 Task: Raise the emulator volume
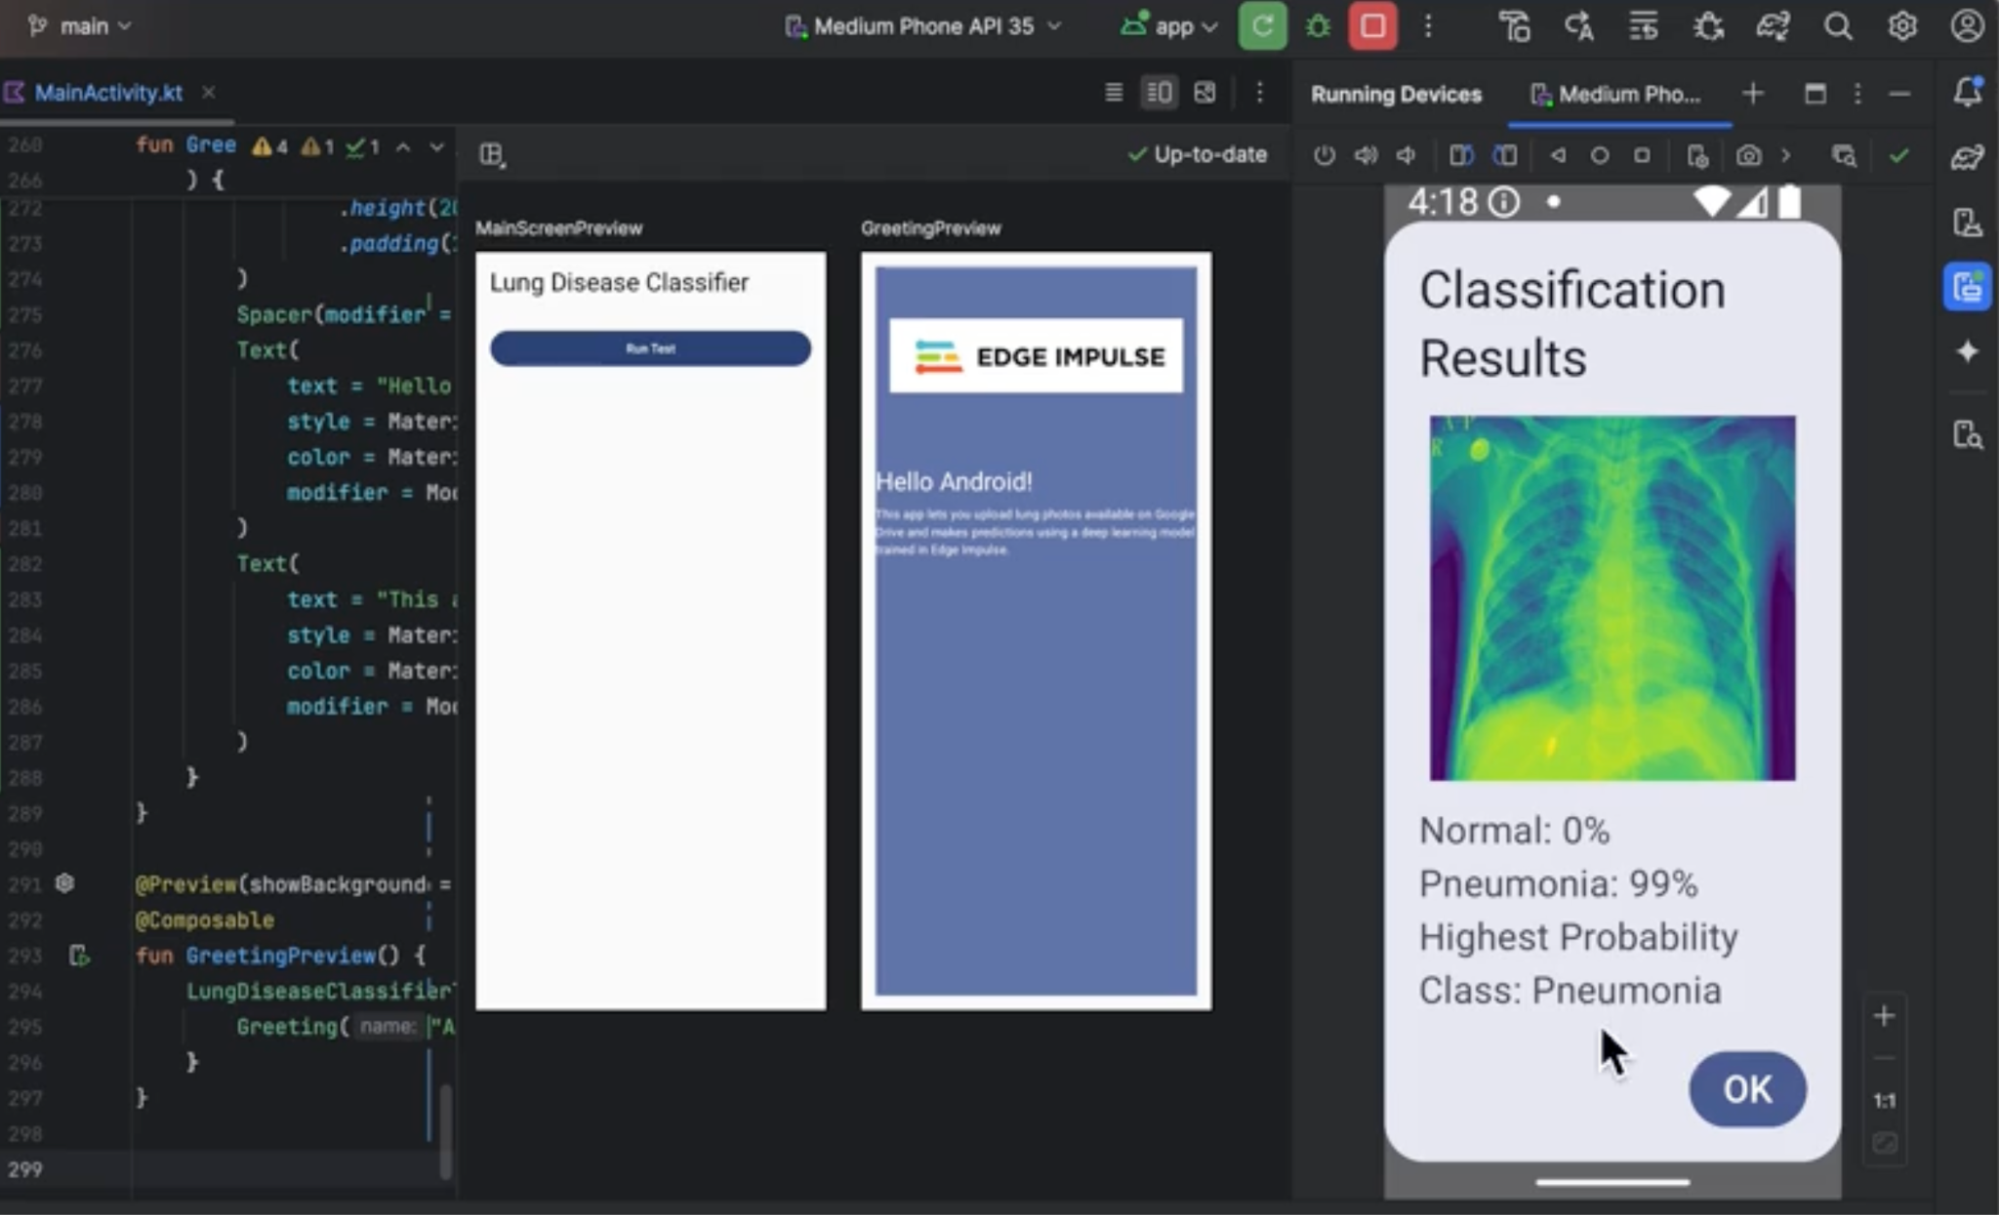point(1365,156)
